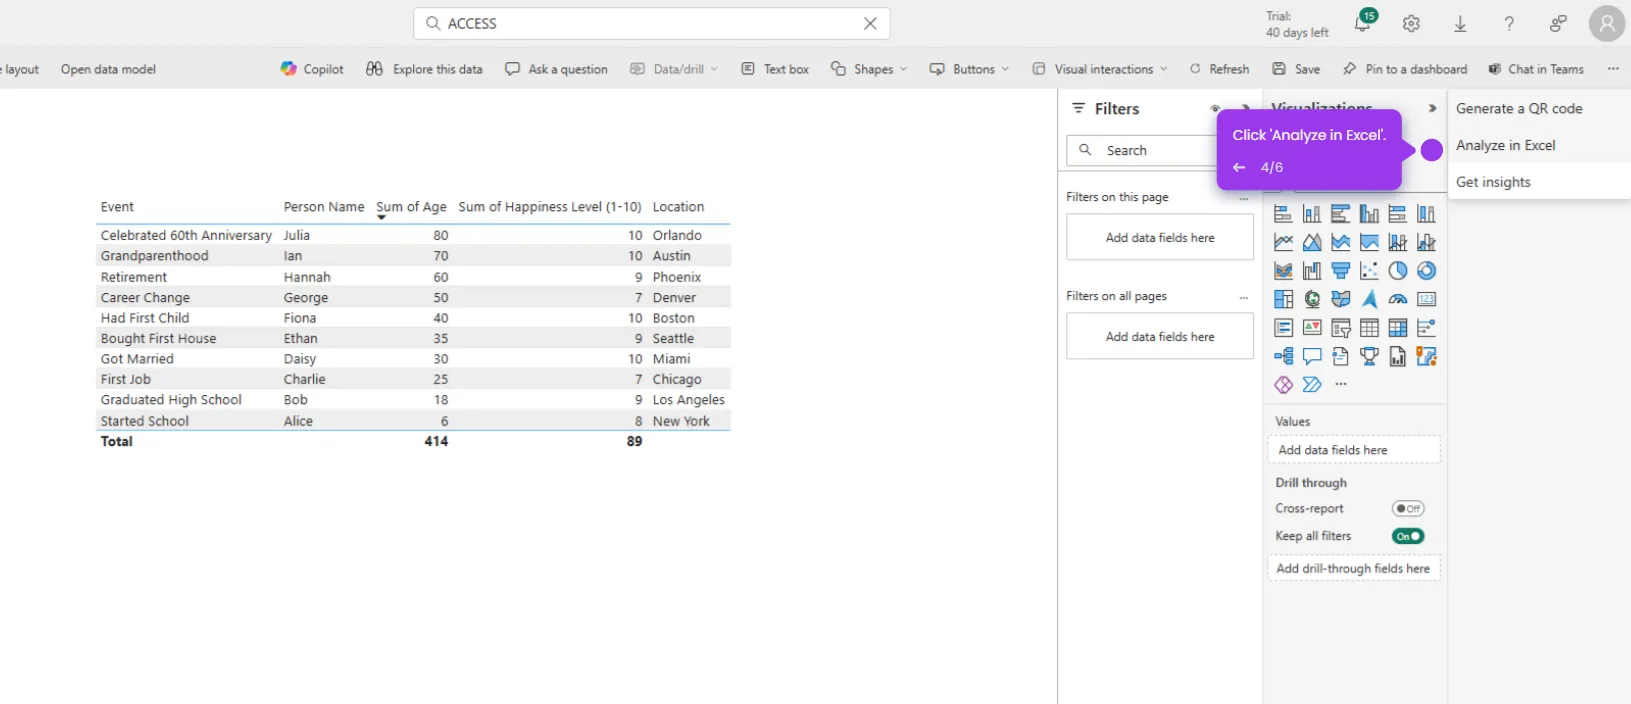Start Chat in Teams
The width and height of the screenshot is (1631, 704).
coord(1536,69)
